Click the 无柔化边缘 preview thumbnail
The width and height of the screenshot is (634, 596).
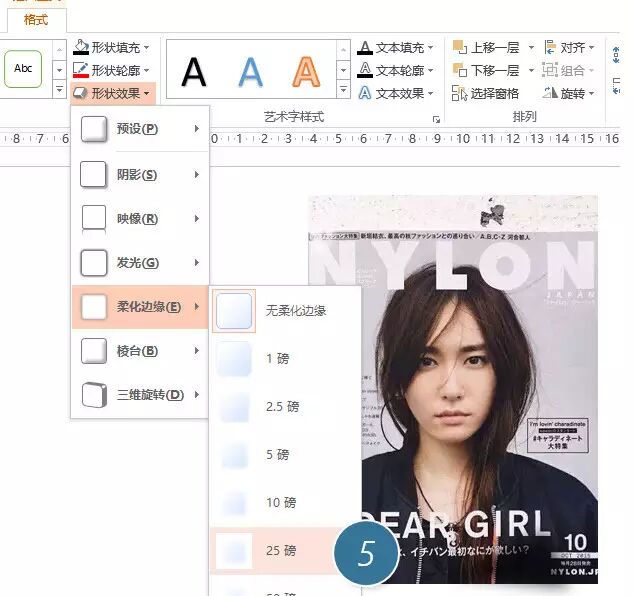click(234, 311)
